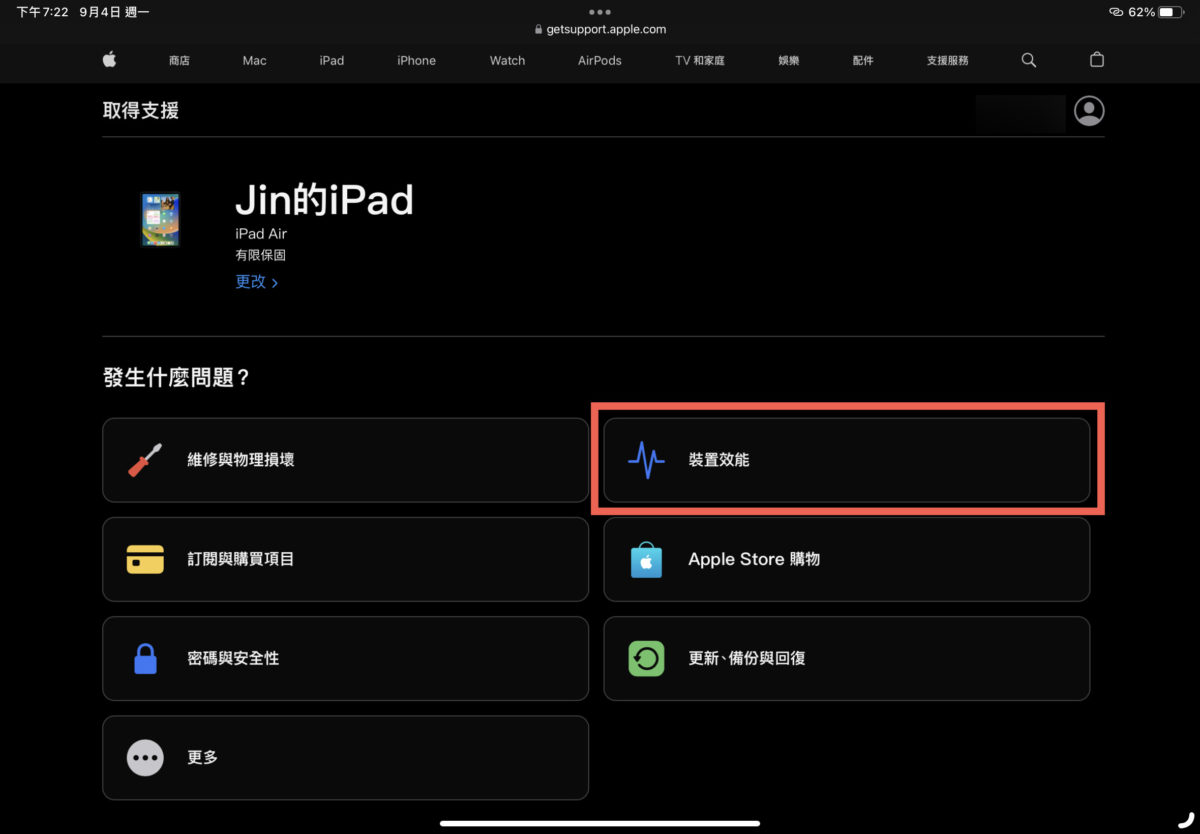Select the yellow credit card icon
The width and height of the screenshot is (1200, 834).
point(145,559)
